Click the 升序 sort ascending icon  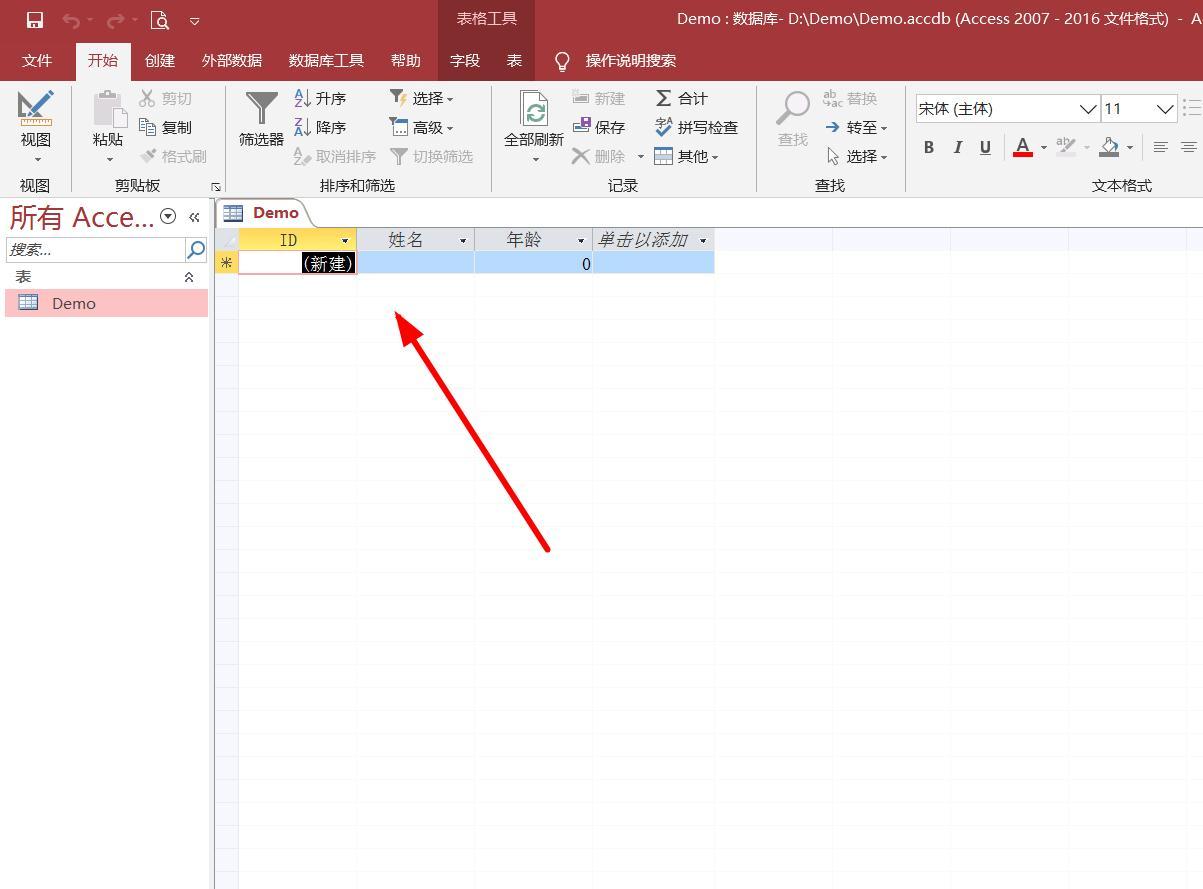304,98
